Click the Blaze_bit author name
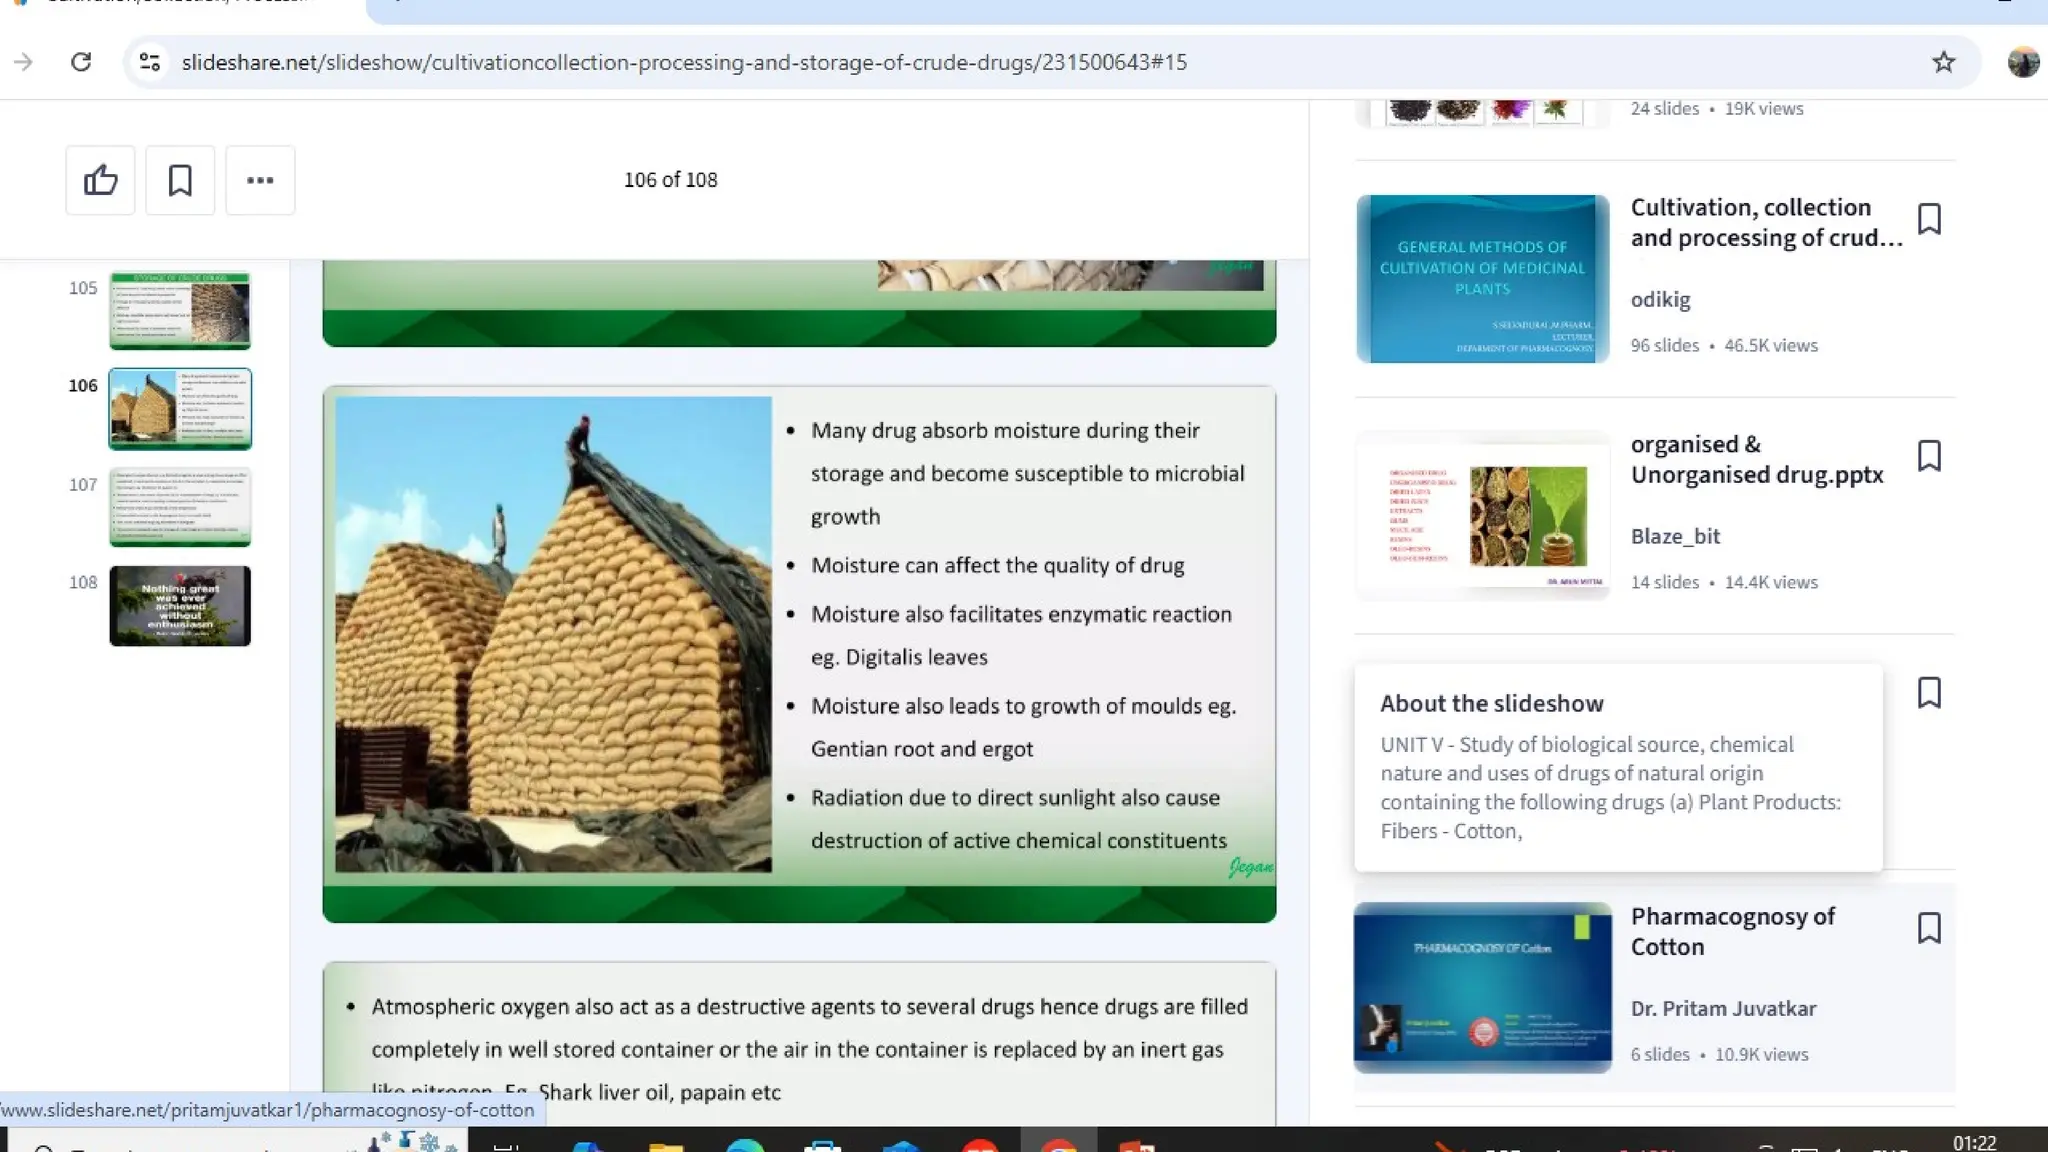 coord(1675,536)
